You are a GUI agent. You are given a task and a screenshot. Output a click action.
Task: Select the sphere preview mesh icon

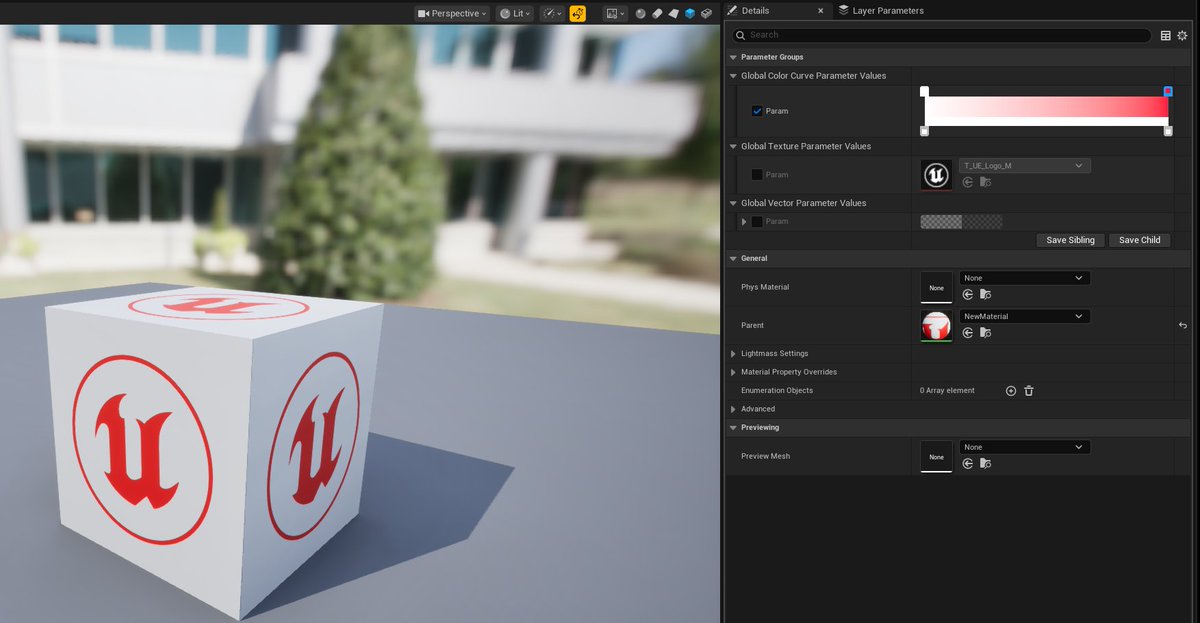pos(641,13)
